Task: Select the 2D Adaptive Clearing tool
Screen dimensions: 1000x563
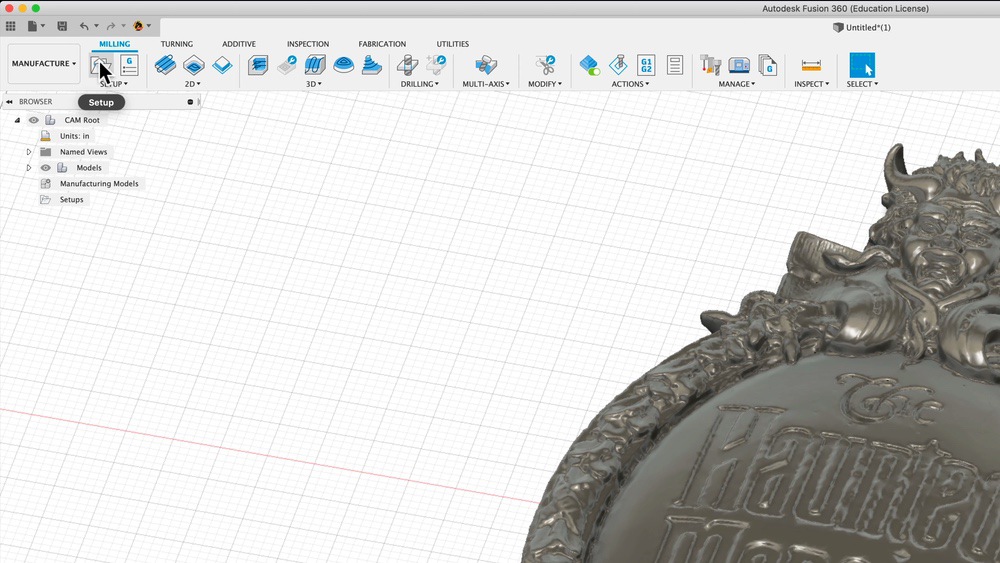Action: 166,65
